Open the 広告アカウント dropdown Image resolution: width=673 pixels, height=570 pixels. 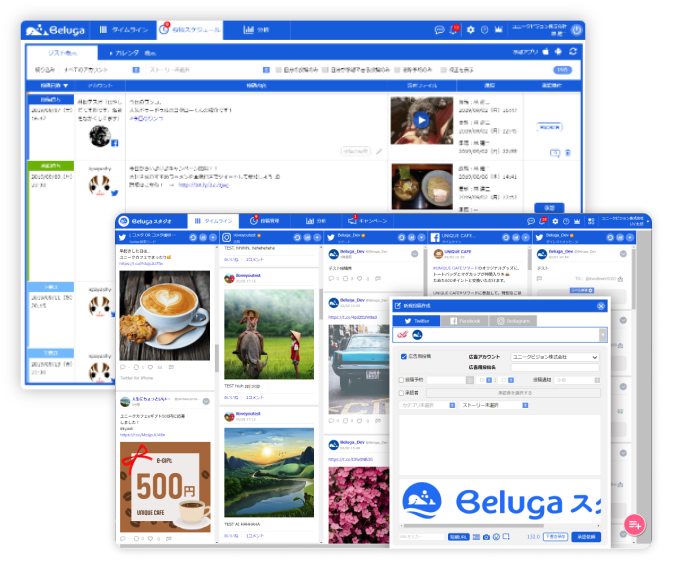555,357
